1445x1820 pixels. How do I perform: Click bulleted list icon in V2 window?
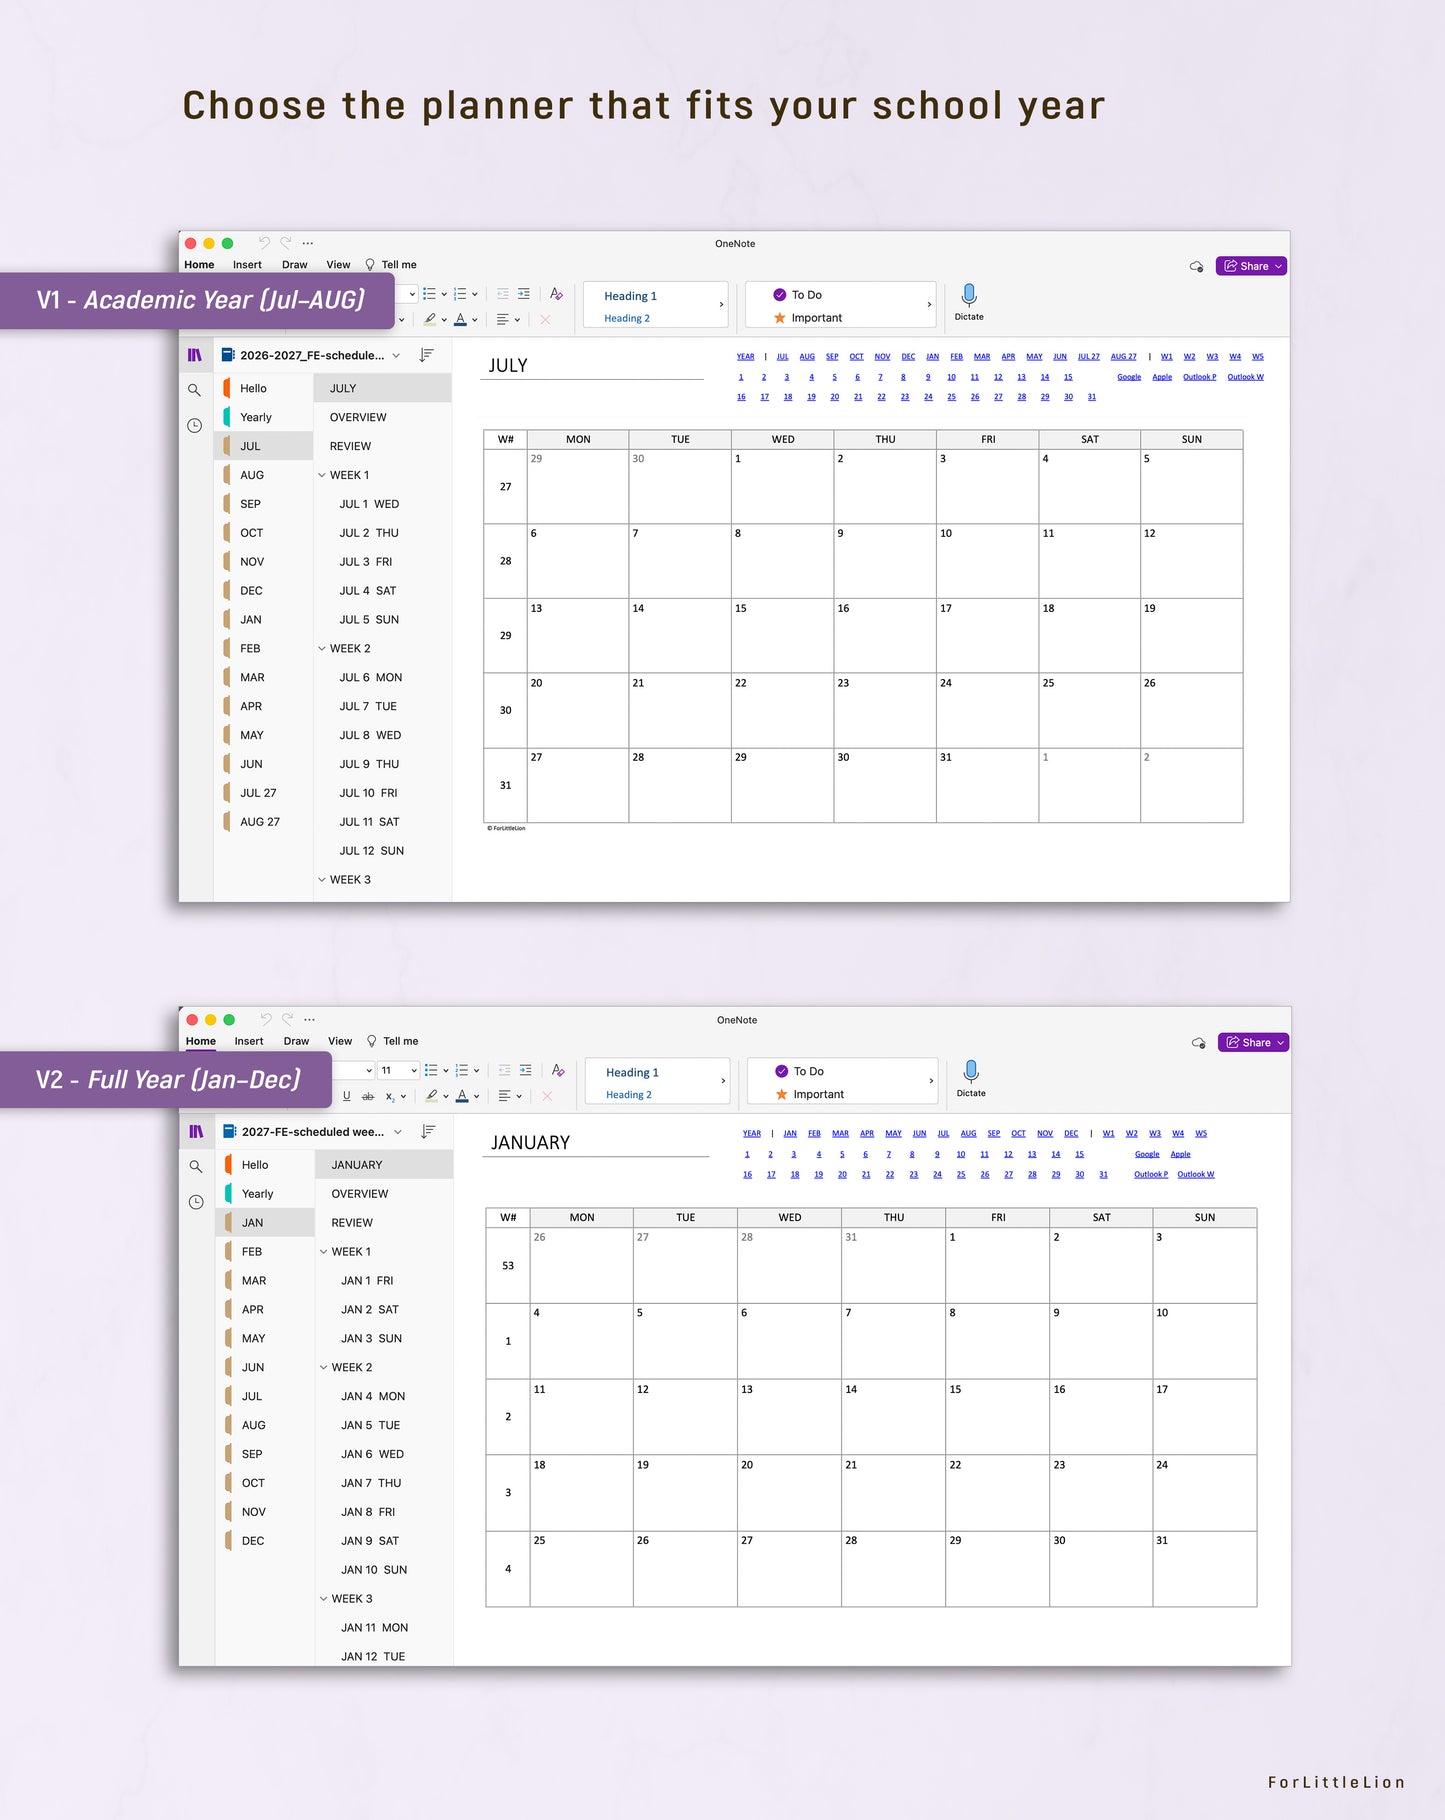[431, 1070]
